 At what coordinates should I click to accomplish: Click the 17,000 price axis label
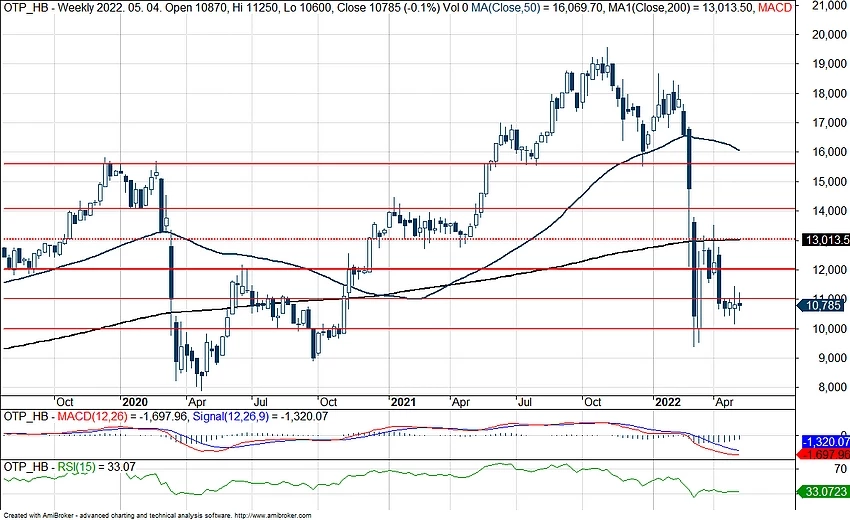click(x=828, y=123)
